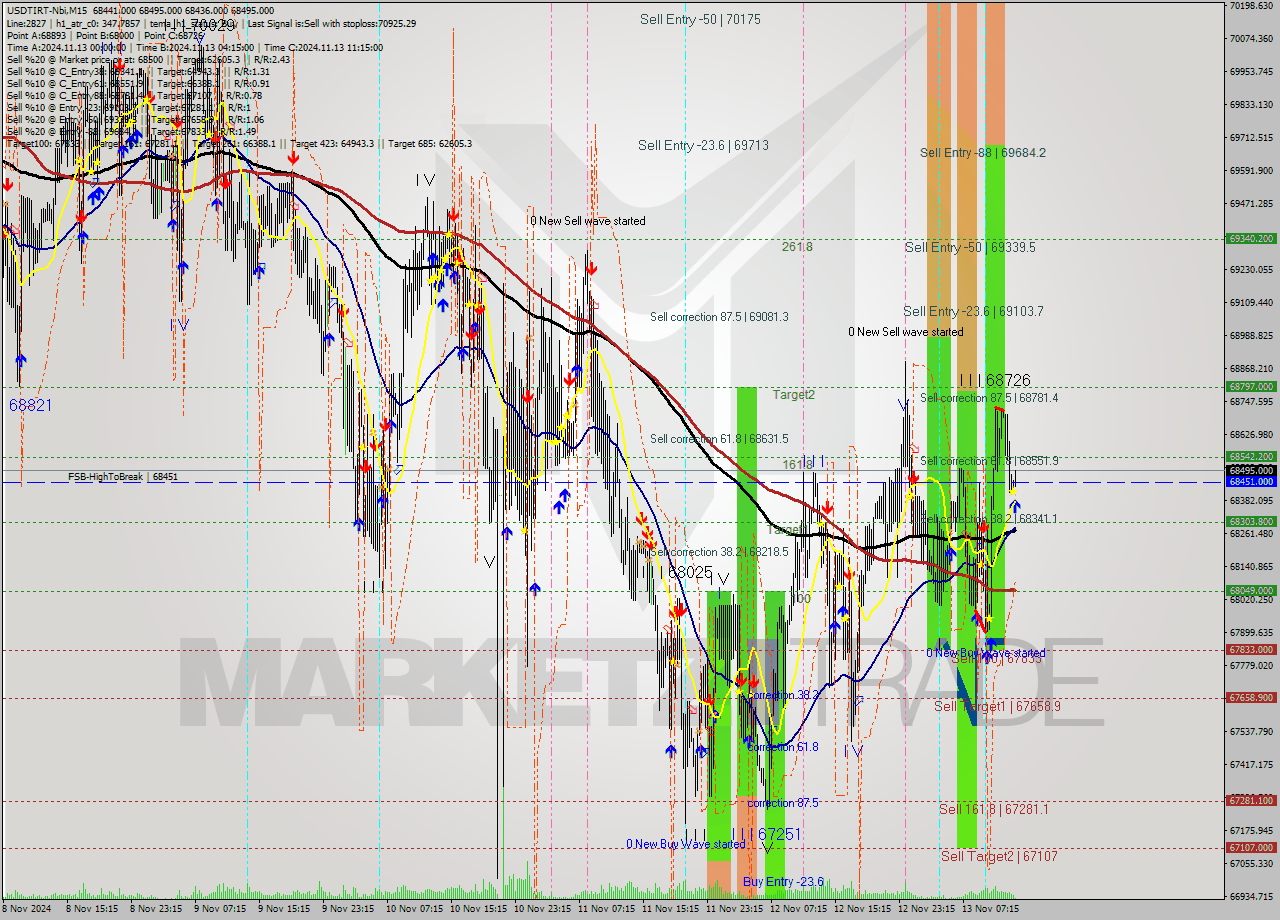Select 'Sell correction 87.5 | 69081.3' label
1280x920 pixels.
[719, 317]
